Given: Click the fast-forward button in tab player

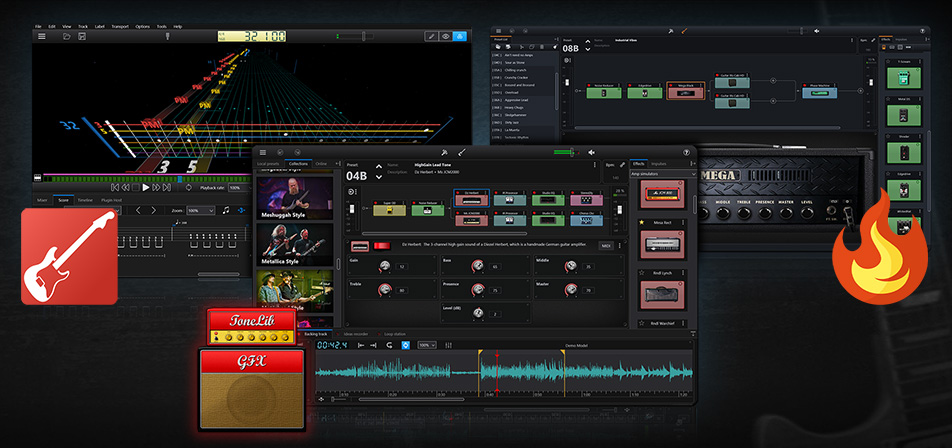Looking at the screenshot, I should click(x=156, y=188).
